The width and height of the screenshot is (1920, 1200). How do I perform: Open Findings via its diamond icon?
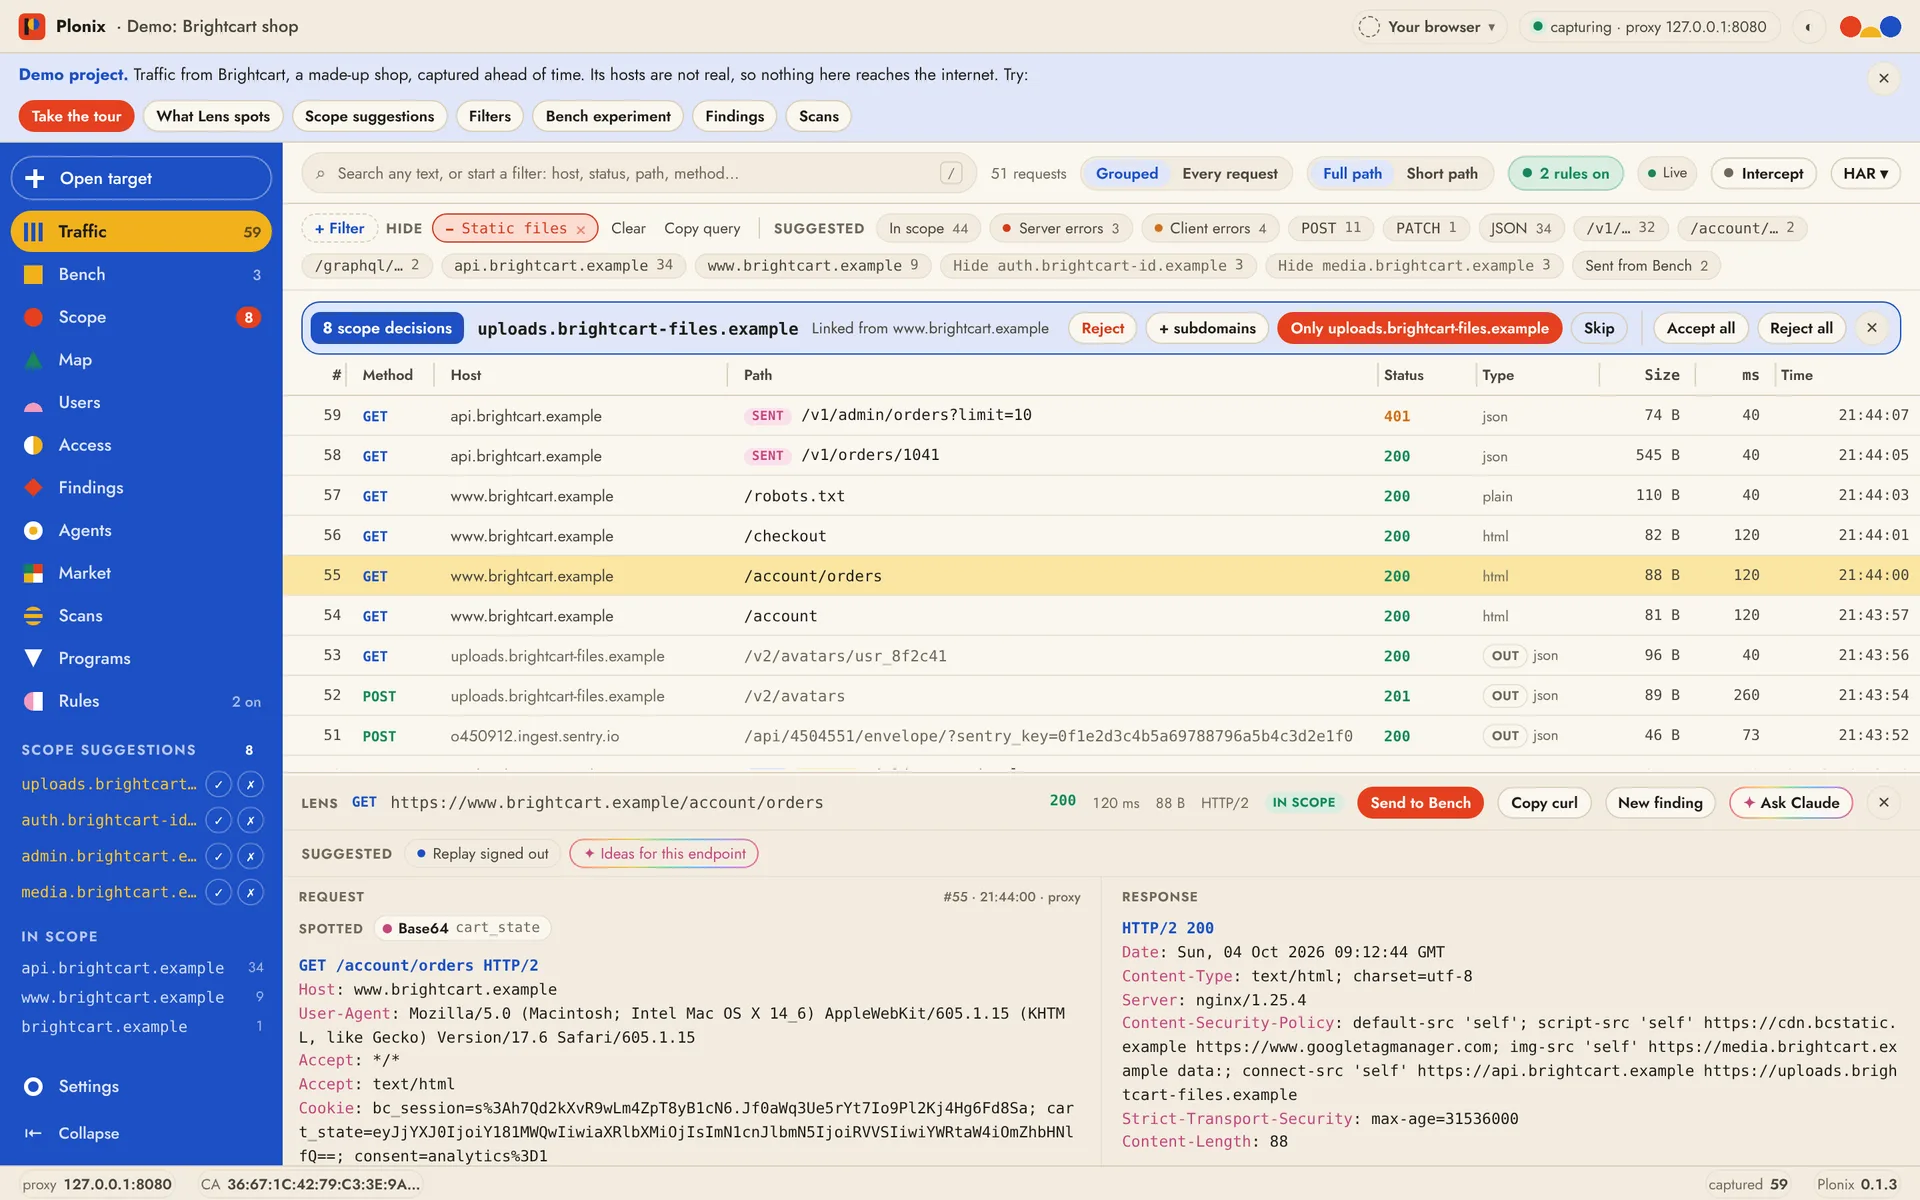[x=33, y=488]
